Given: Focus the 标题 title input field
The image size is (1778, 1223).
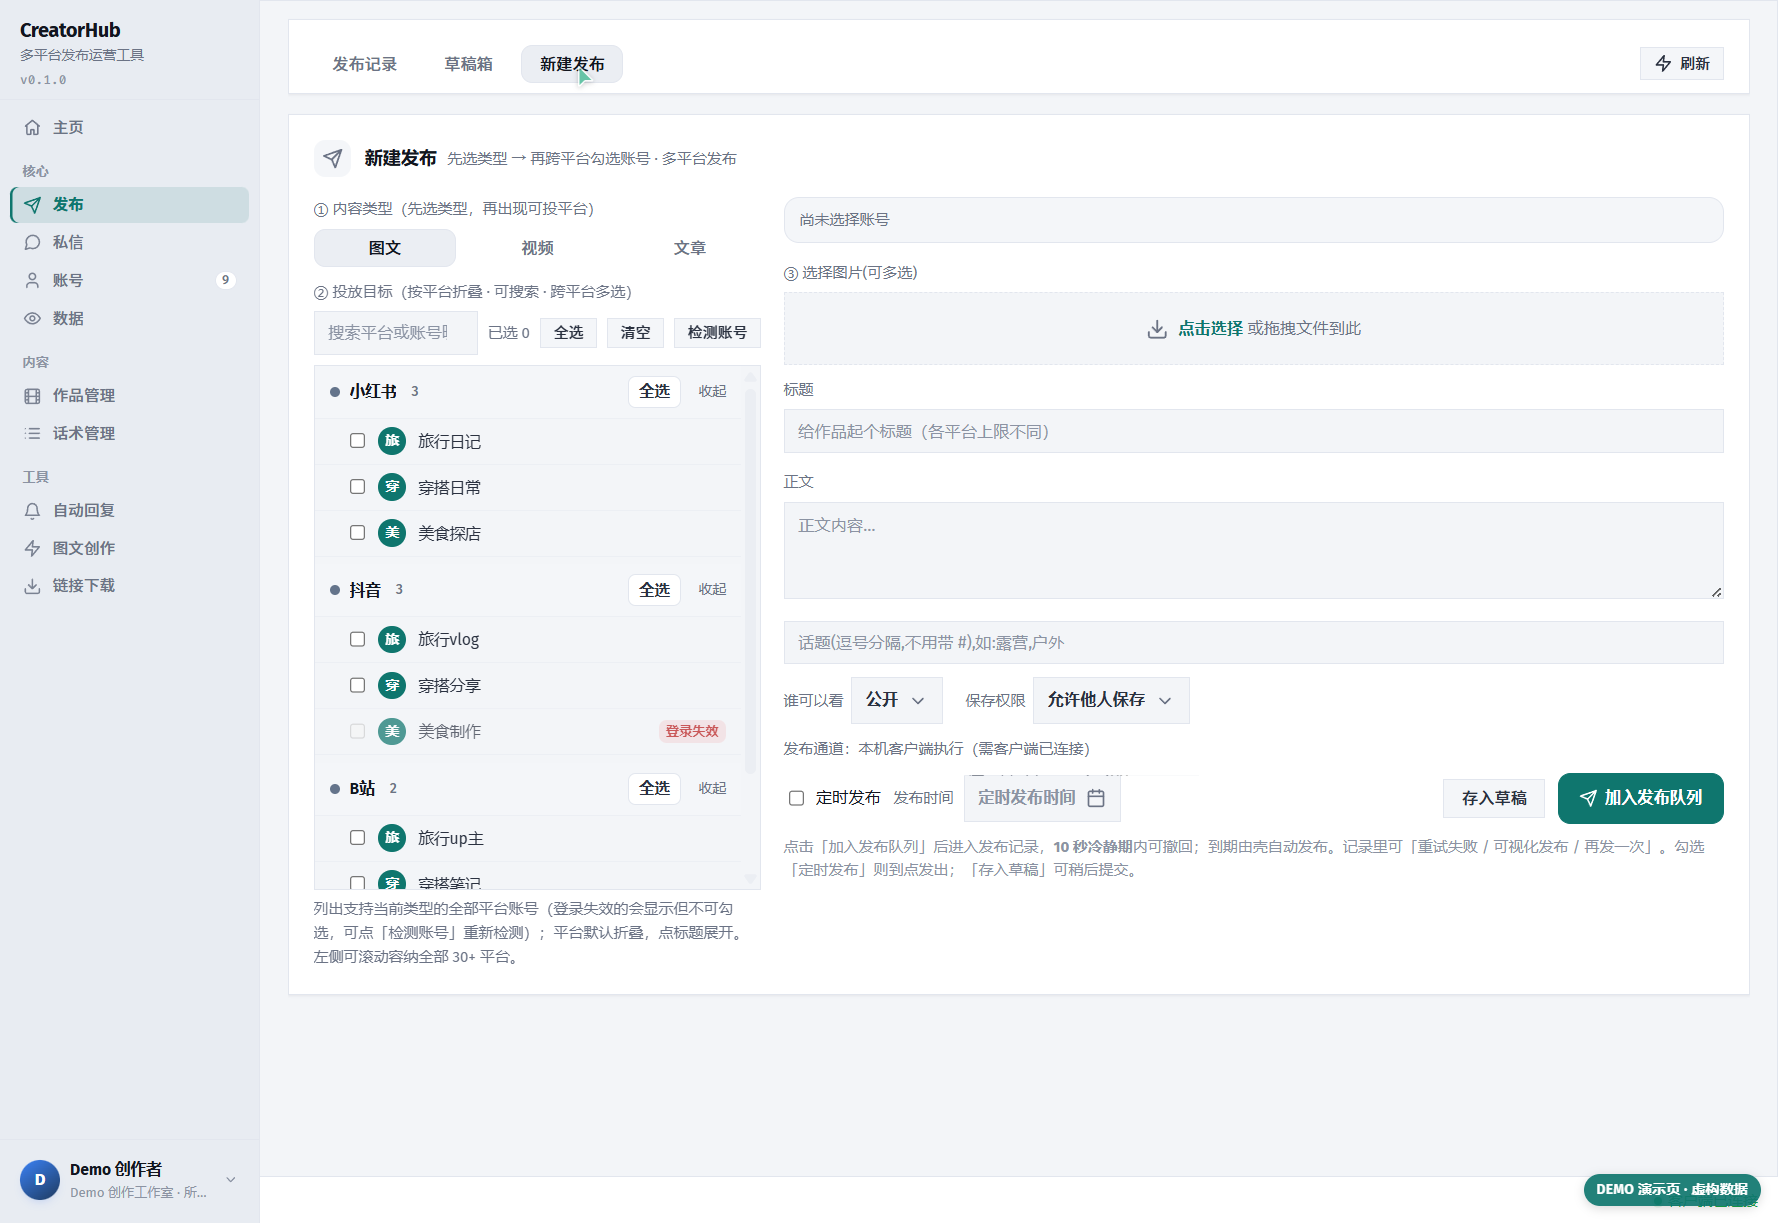Looking at the screenshot, I should (1253, 431).
